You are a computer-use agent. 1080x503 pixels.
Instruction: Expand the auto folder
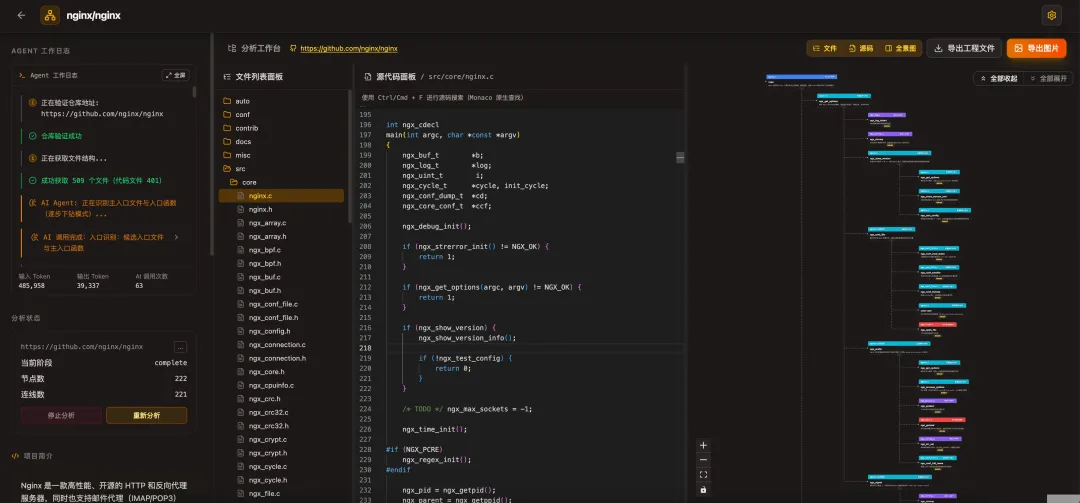point(281,101)
